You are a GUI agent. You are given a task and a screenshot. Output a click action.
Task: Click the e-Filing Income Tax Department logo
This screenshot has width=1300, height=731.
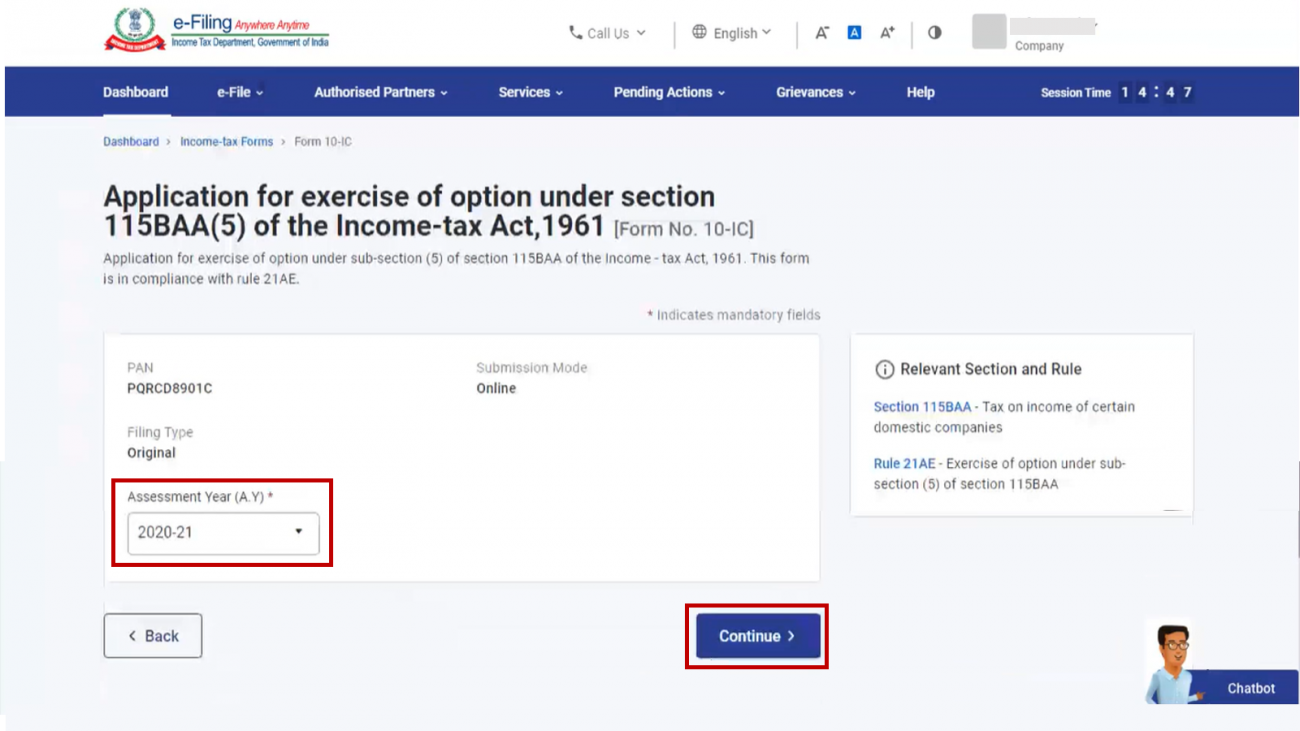pyautogui.click(x=215, y=31)
